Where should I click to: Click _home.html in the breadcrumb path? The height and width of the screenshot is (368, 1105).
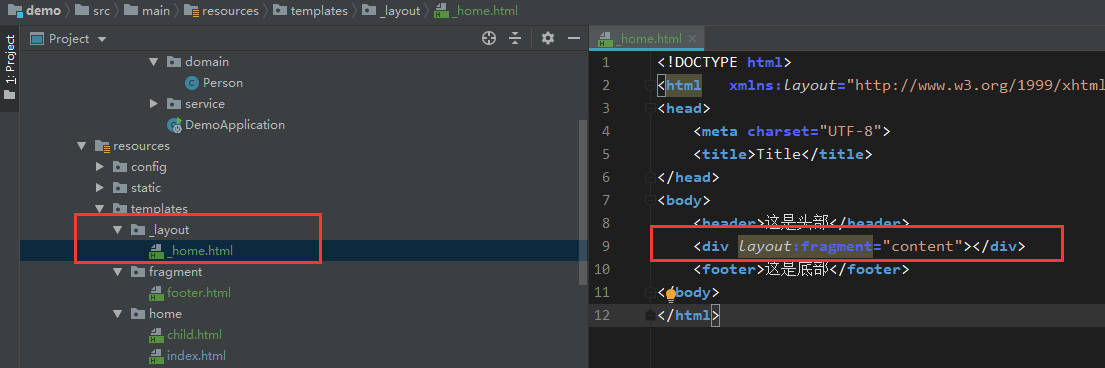pos(476,11)
